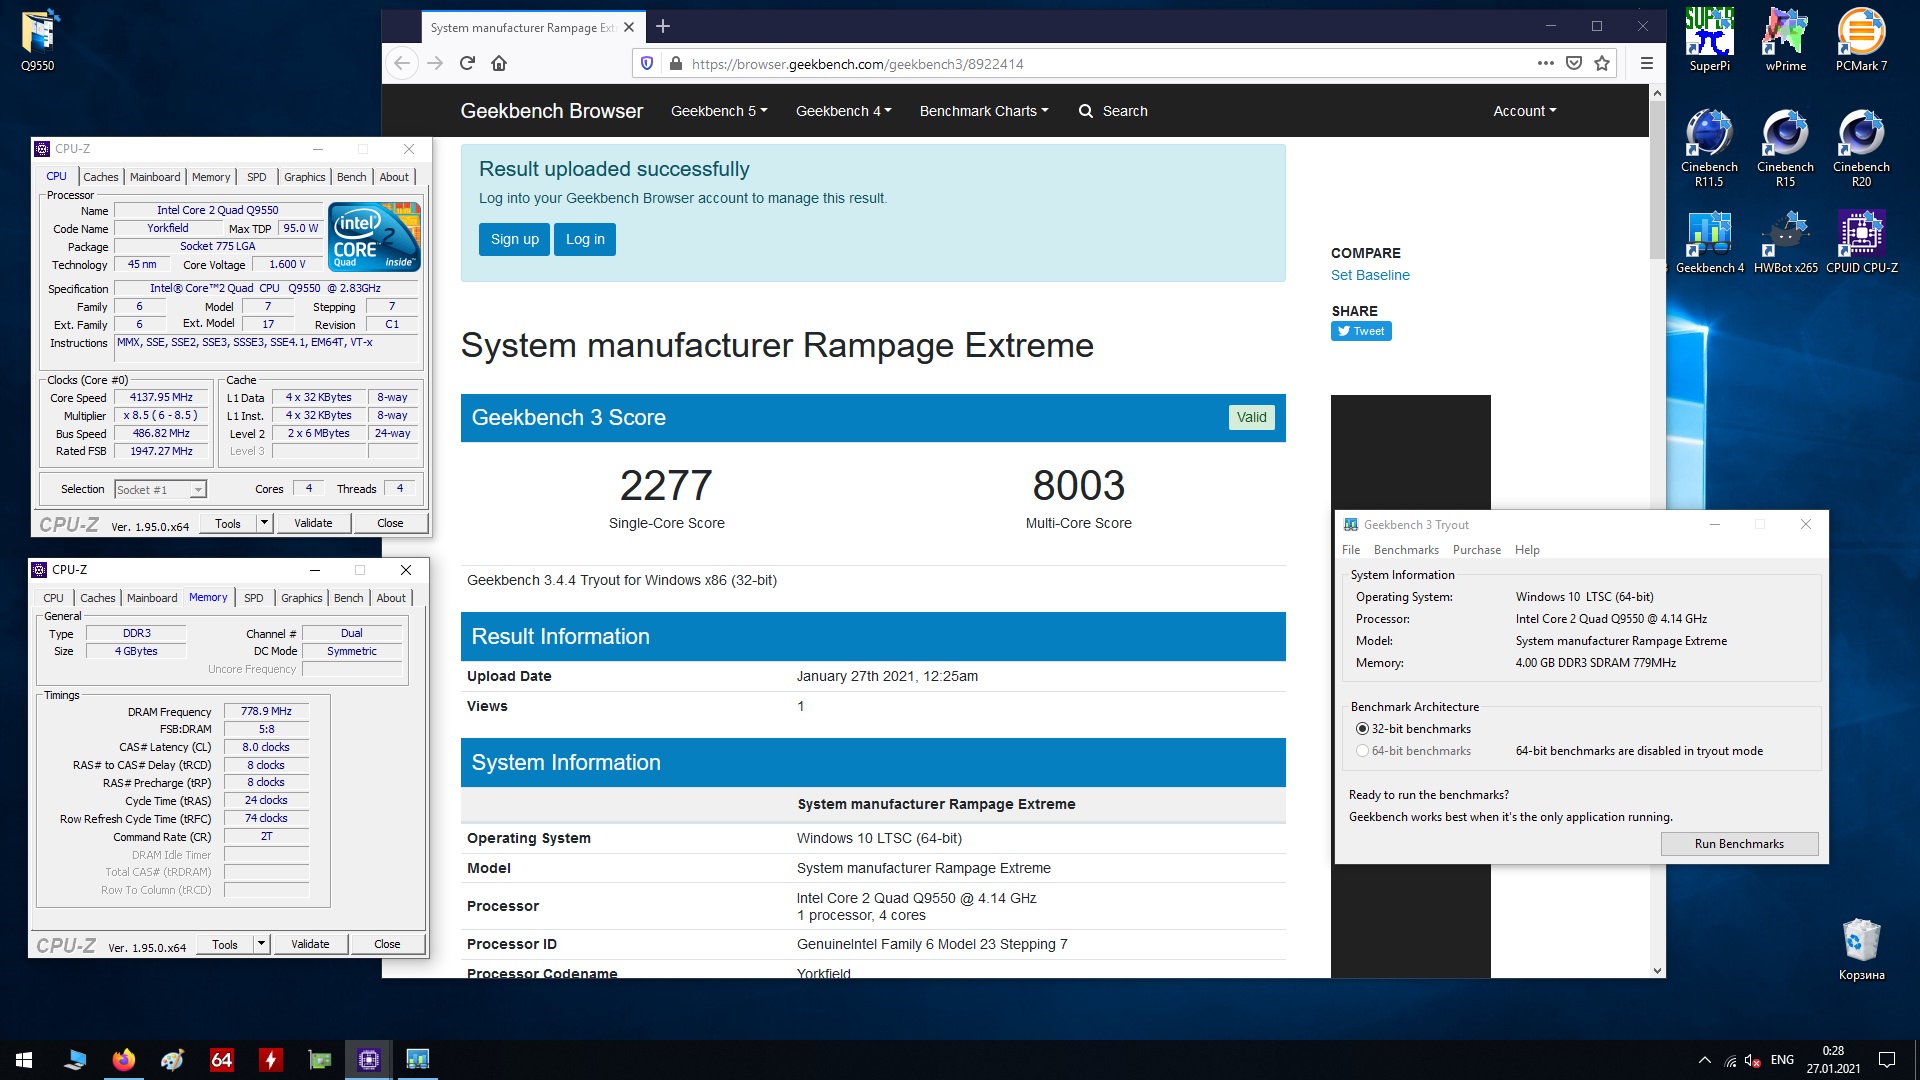
Task: Click the ENG language indicator
Action: 1782,1060
